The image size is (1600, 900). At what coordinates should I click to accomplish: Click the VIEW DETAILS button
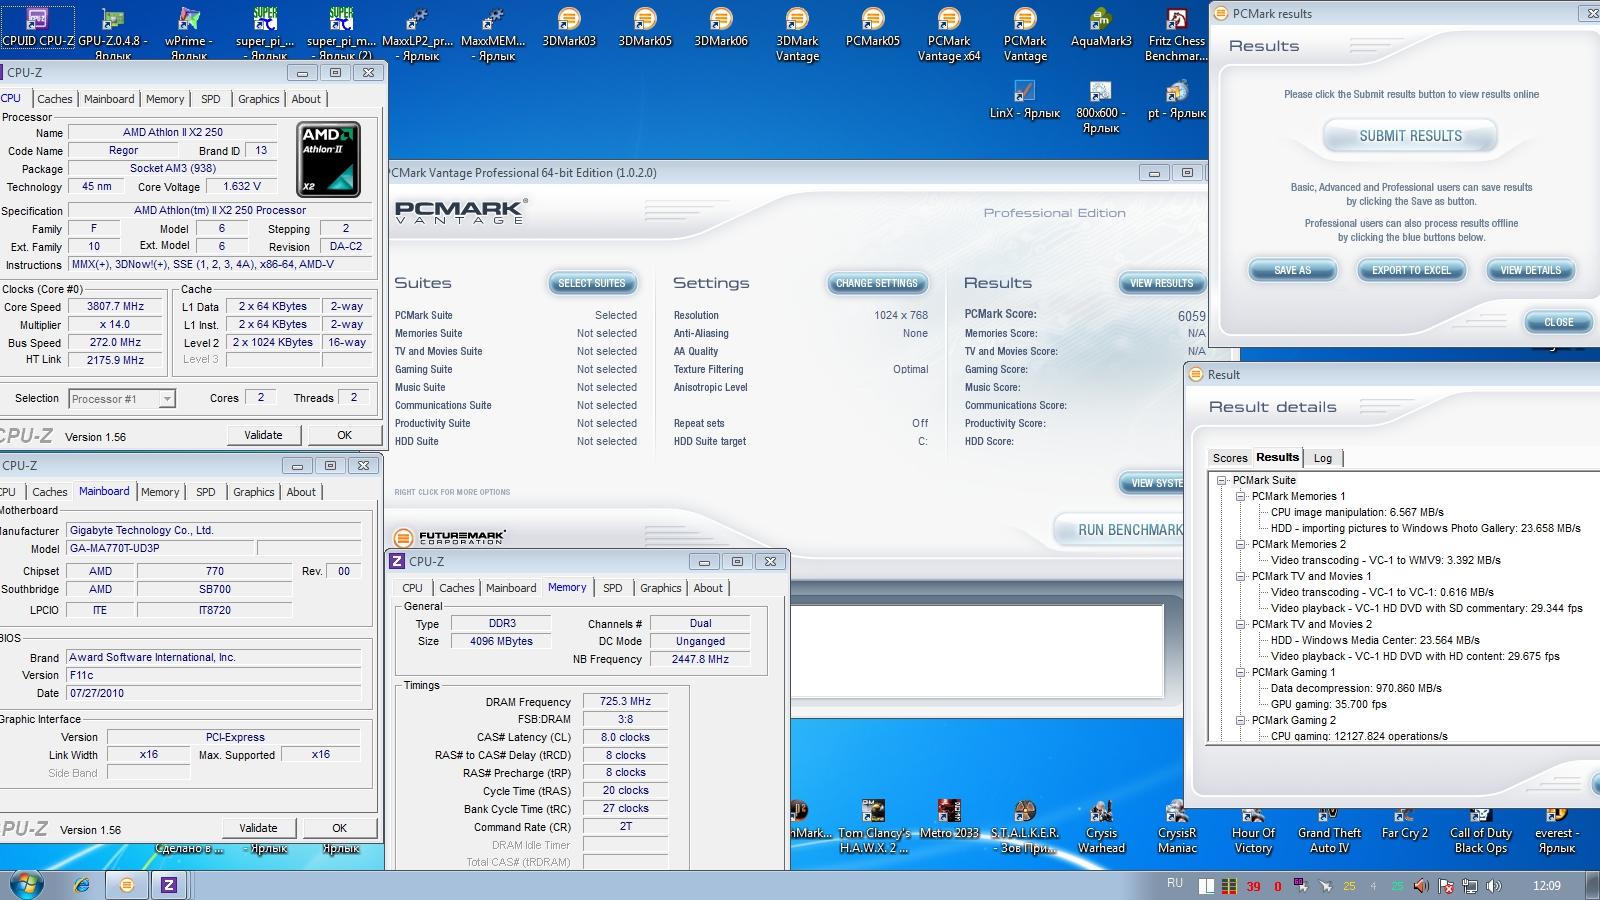pyautogui.click(x=1530, y=270)
